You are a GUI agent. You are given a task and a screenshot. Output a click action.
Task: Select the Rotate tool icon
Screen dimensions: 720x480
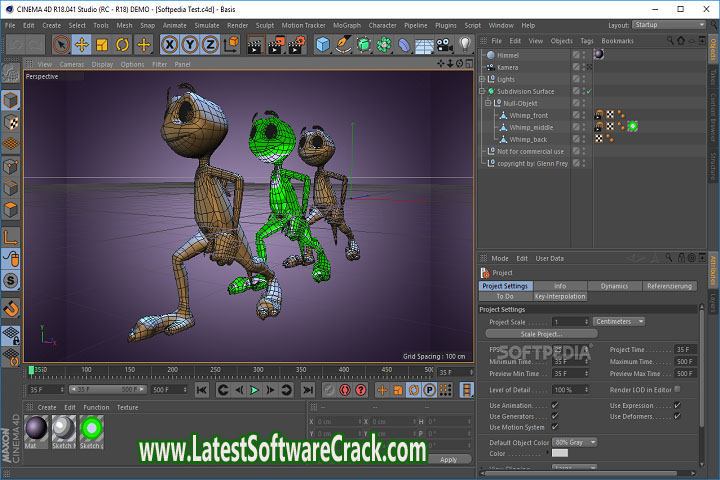(123, 44)
